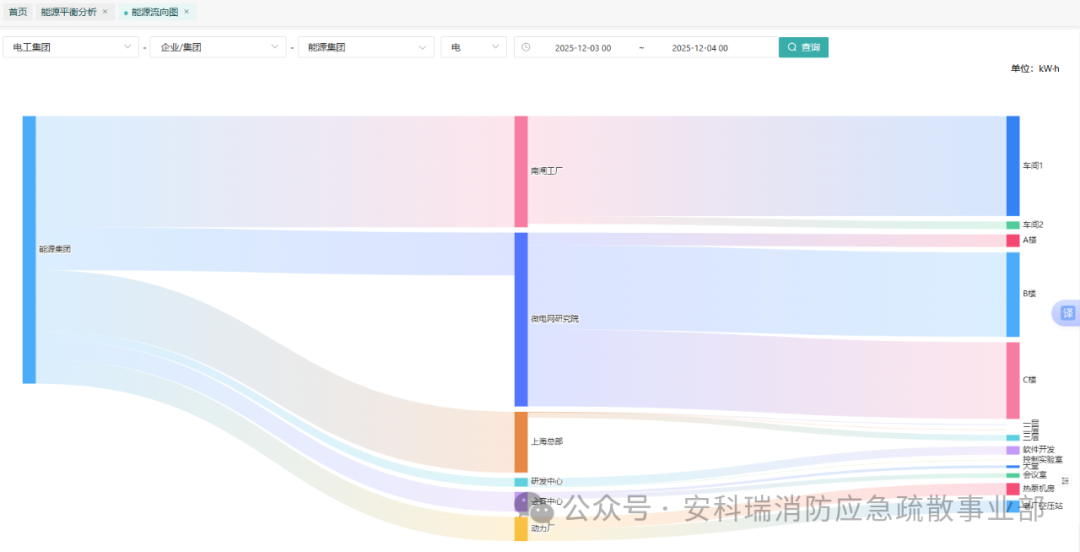Image resolution: width=1080 pixels, height=552 pixels.
Task: Select the yellow 动力厂 node
Action: pos(521,529)
